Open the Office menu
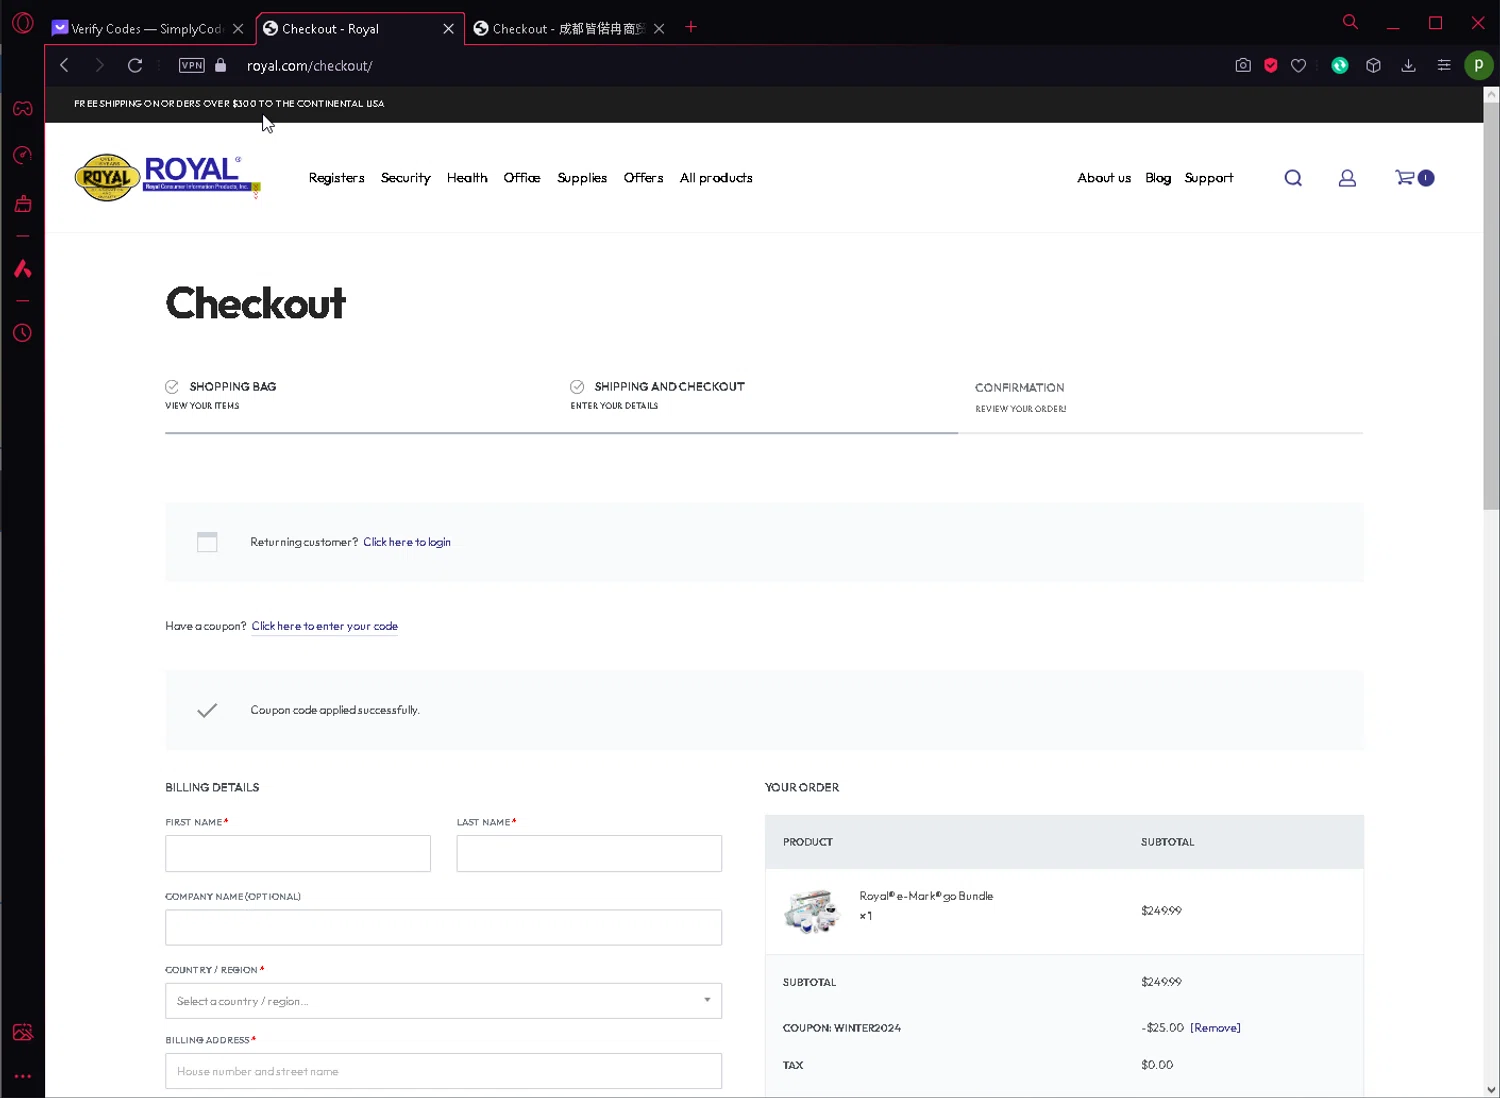The width and height of the screenshot is (1500, 1098). point(522,178)
